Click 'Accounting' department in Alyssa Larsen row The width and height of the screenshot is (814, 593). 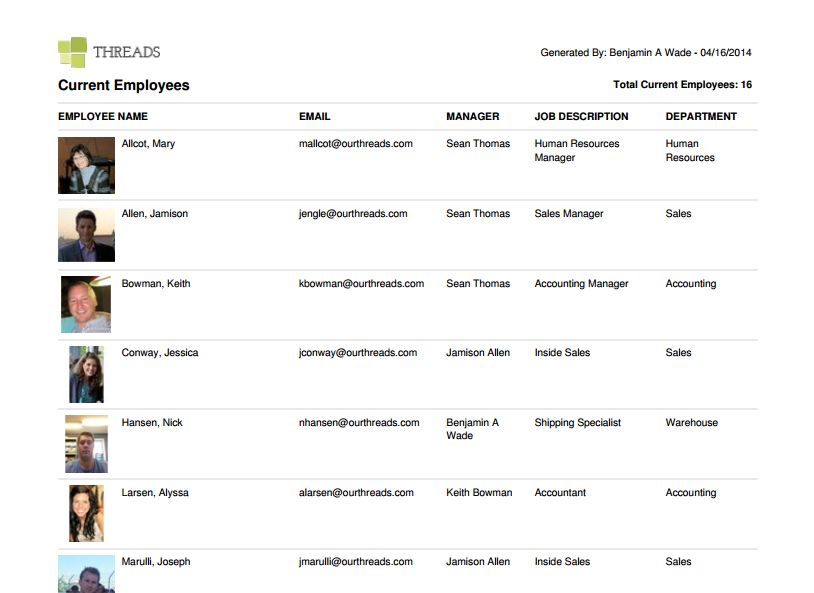point(691,492)
